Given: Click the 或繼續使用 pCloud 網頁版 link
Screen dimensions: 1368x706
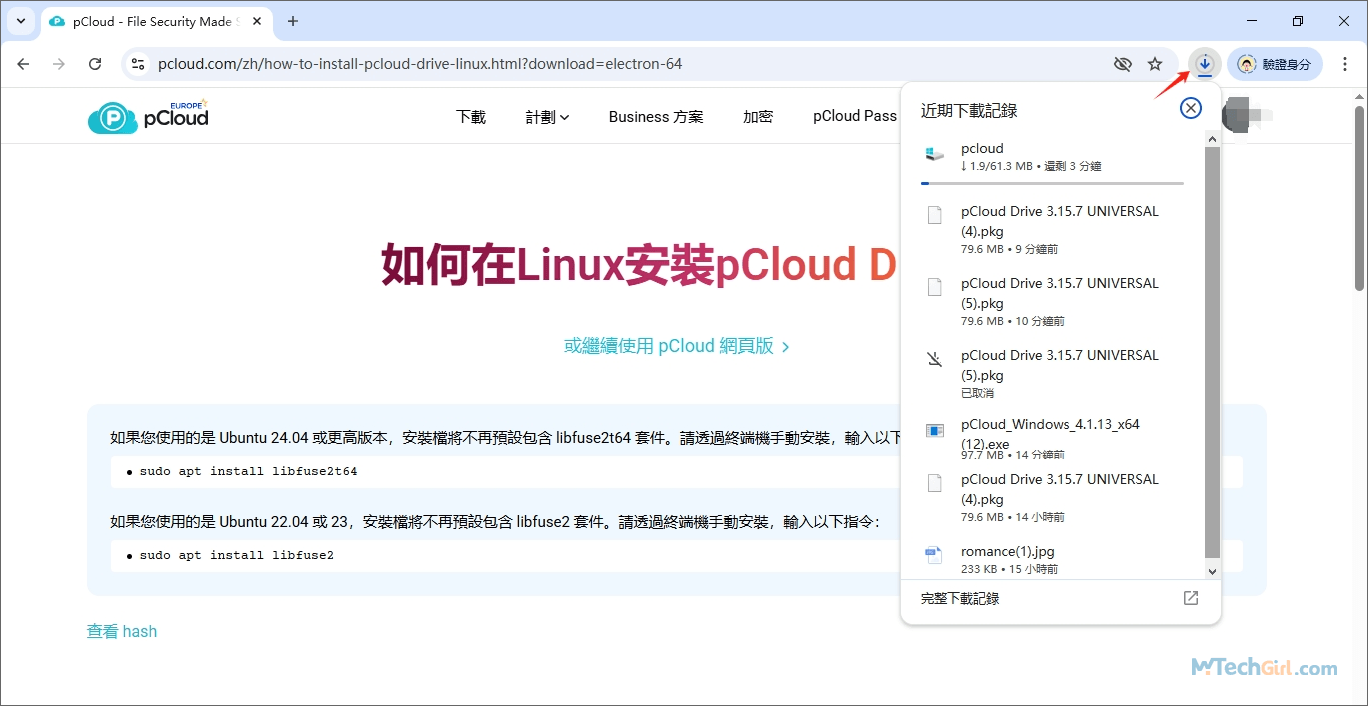Looking at the screenshot, I should coord(677,346).
